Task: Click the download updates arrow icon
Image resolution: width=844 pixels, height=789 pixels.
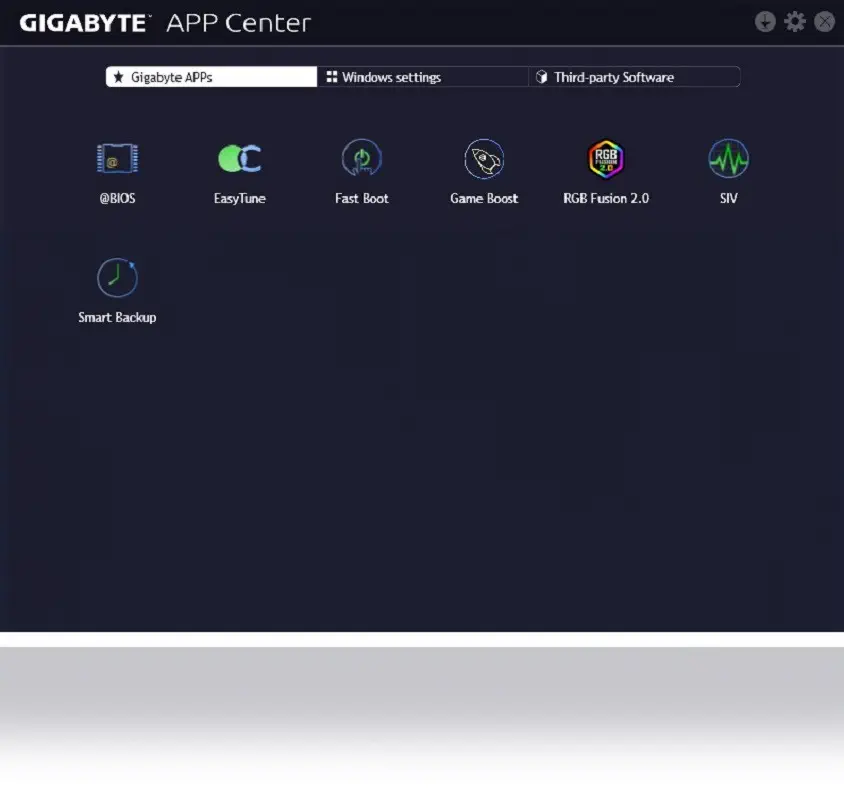Action: [765, 22]
